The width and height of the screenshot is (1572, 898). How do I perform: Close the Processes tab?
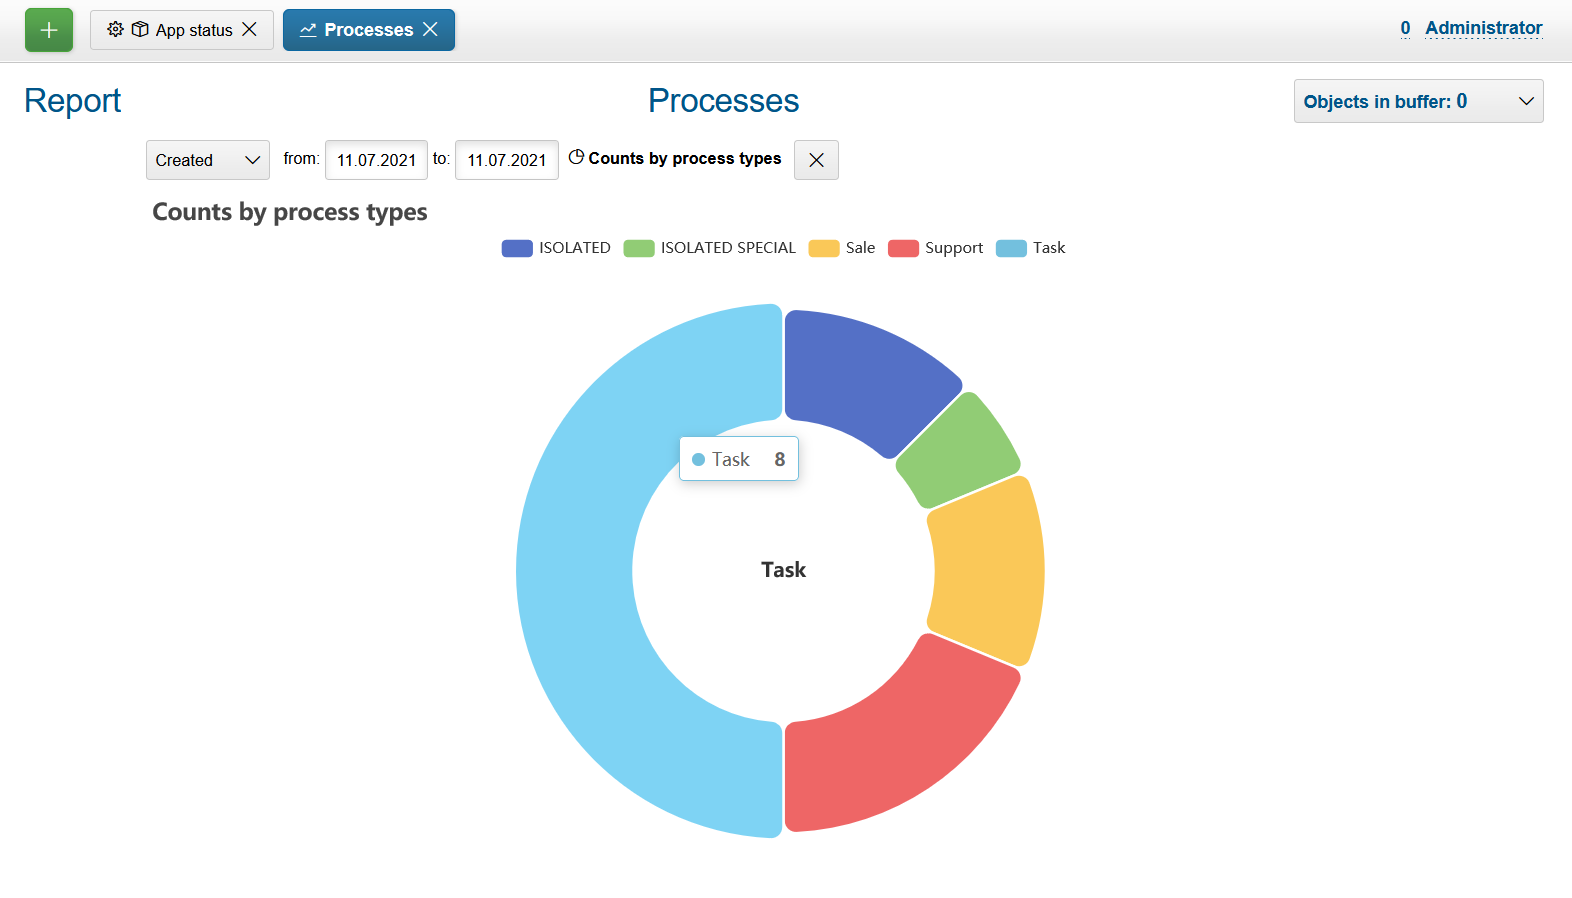(x=431, y=30)
